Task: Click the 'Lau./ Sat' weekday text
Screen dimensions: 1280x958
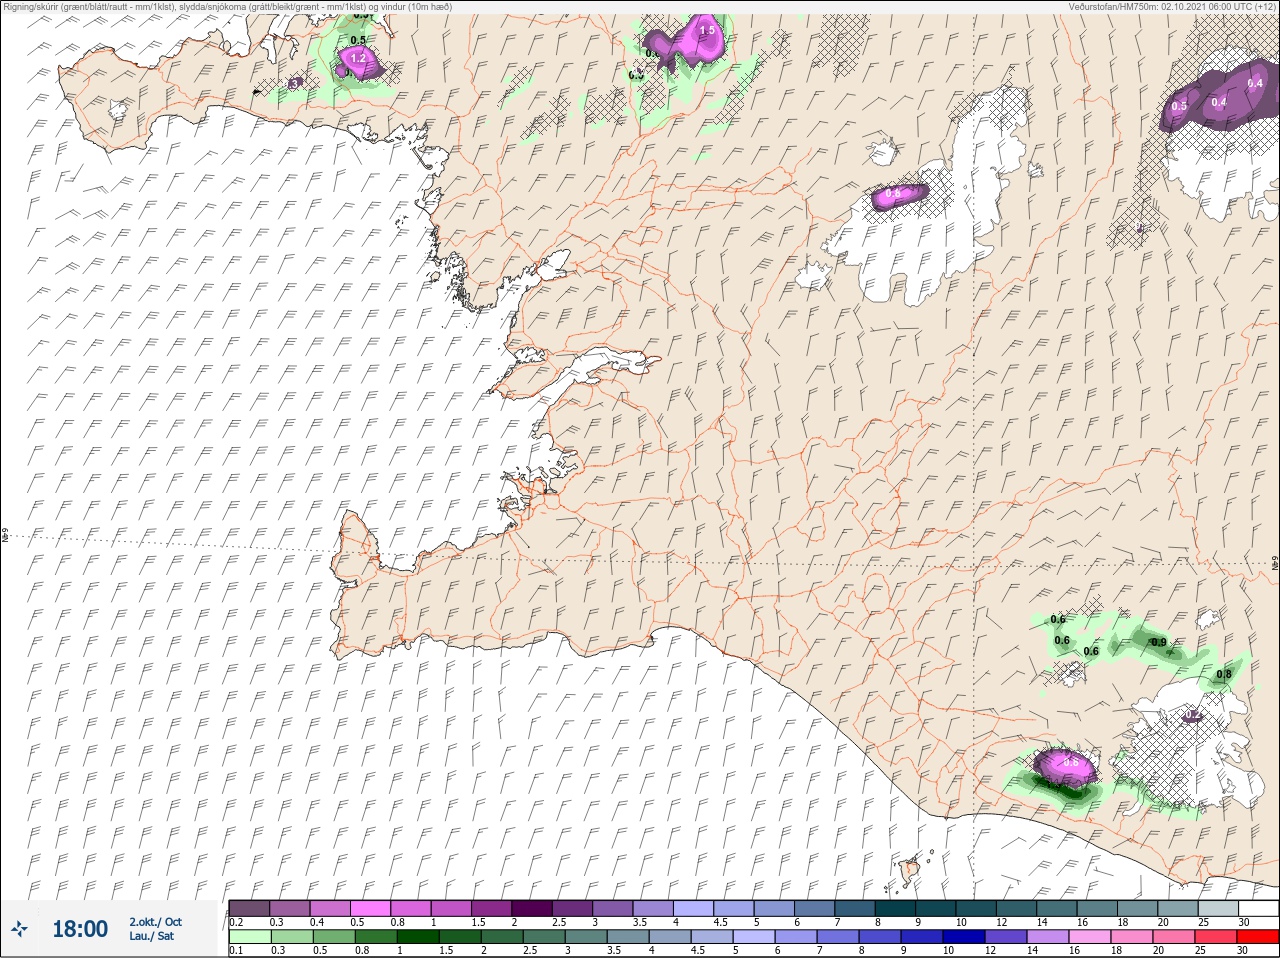Action: coord(151,937)
